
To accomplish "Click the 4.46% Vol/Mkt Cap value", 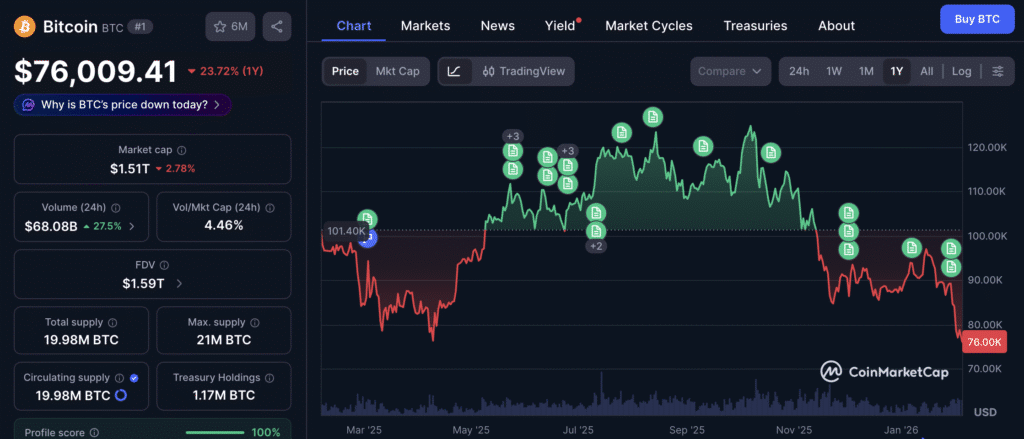I will [x=223, y=226].
